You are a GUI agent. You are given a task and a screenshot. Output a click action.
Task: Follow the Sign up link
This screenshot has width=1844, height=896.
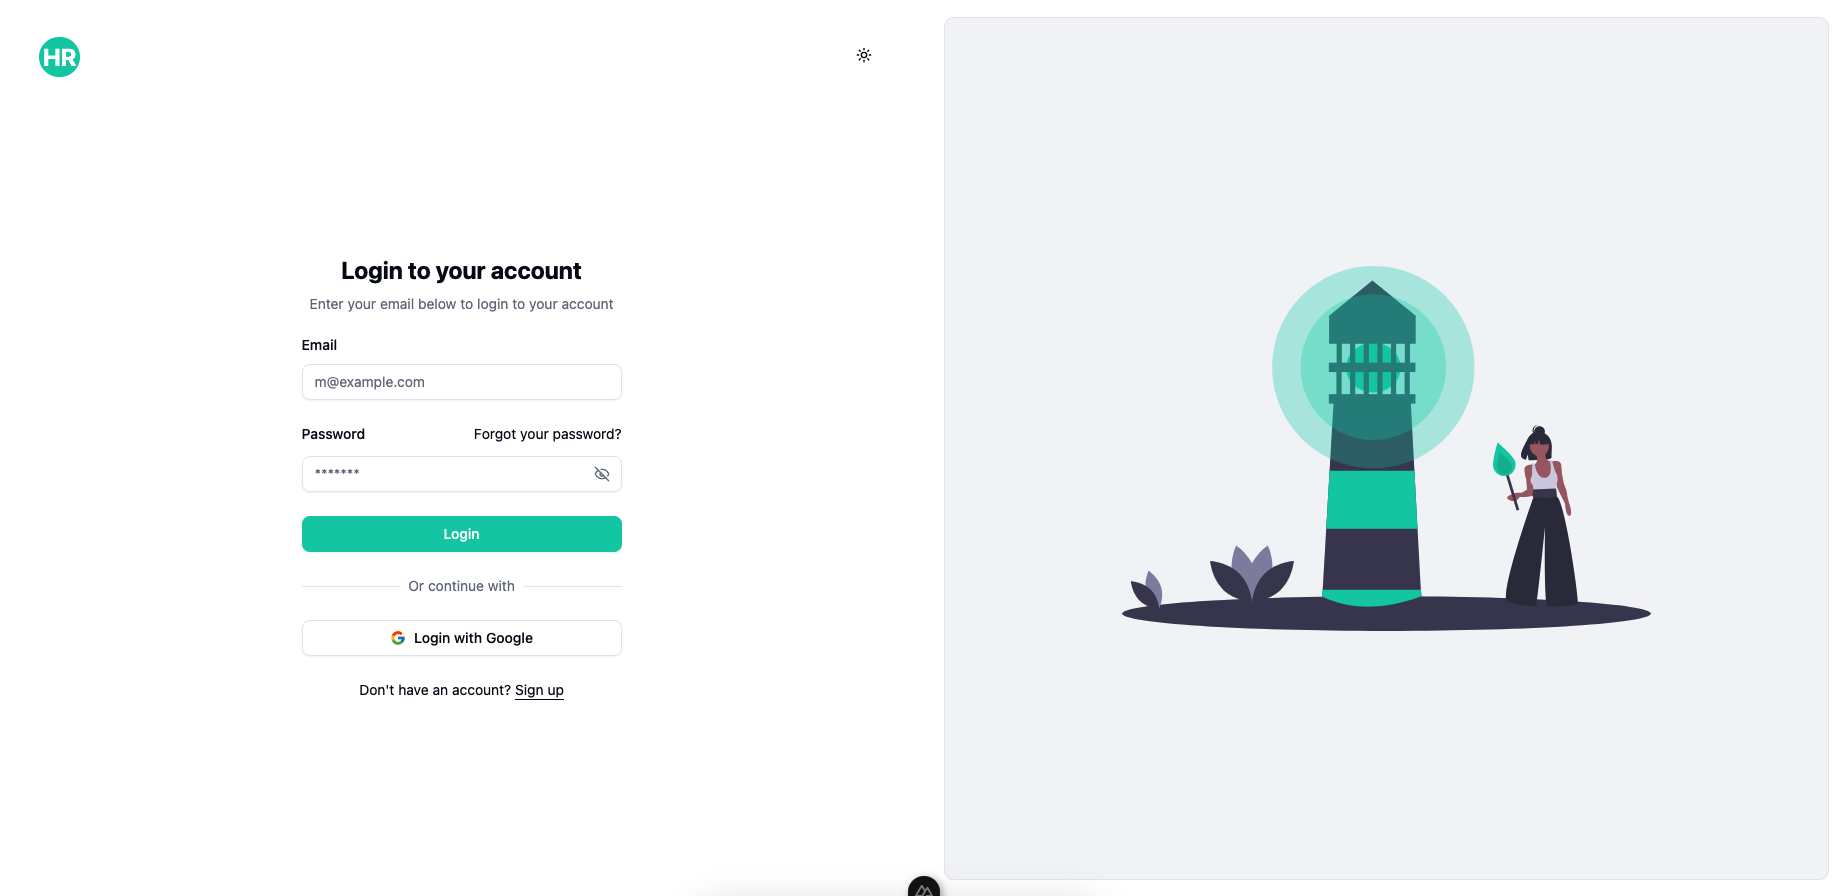pyautogui.click(x=539, y=690)
